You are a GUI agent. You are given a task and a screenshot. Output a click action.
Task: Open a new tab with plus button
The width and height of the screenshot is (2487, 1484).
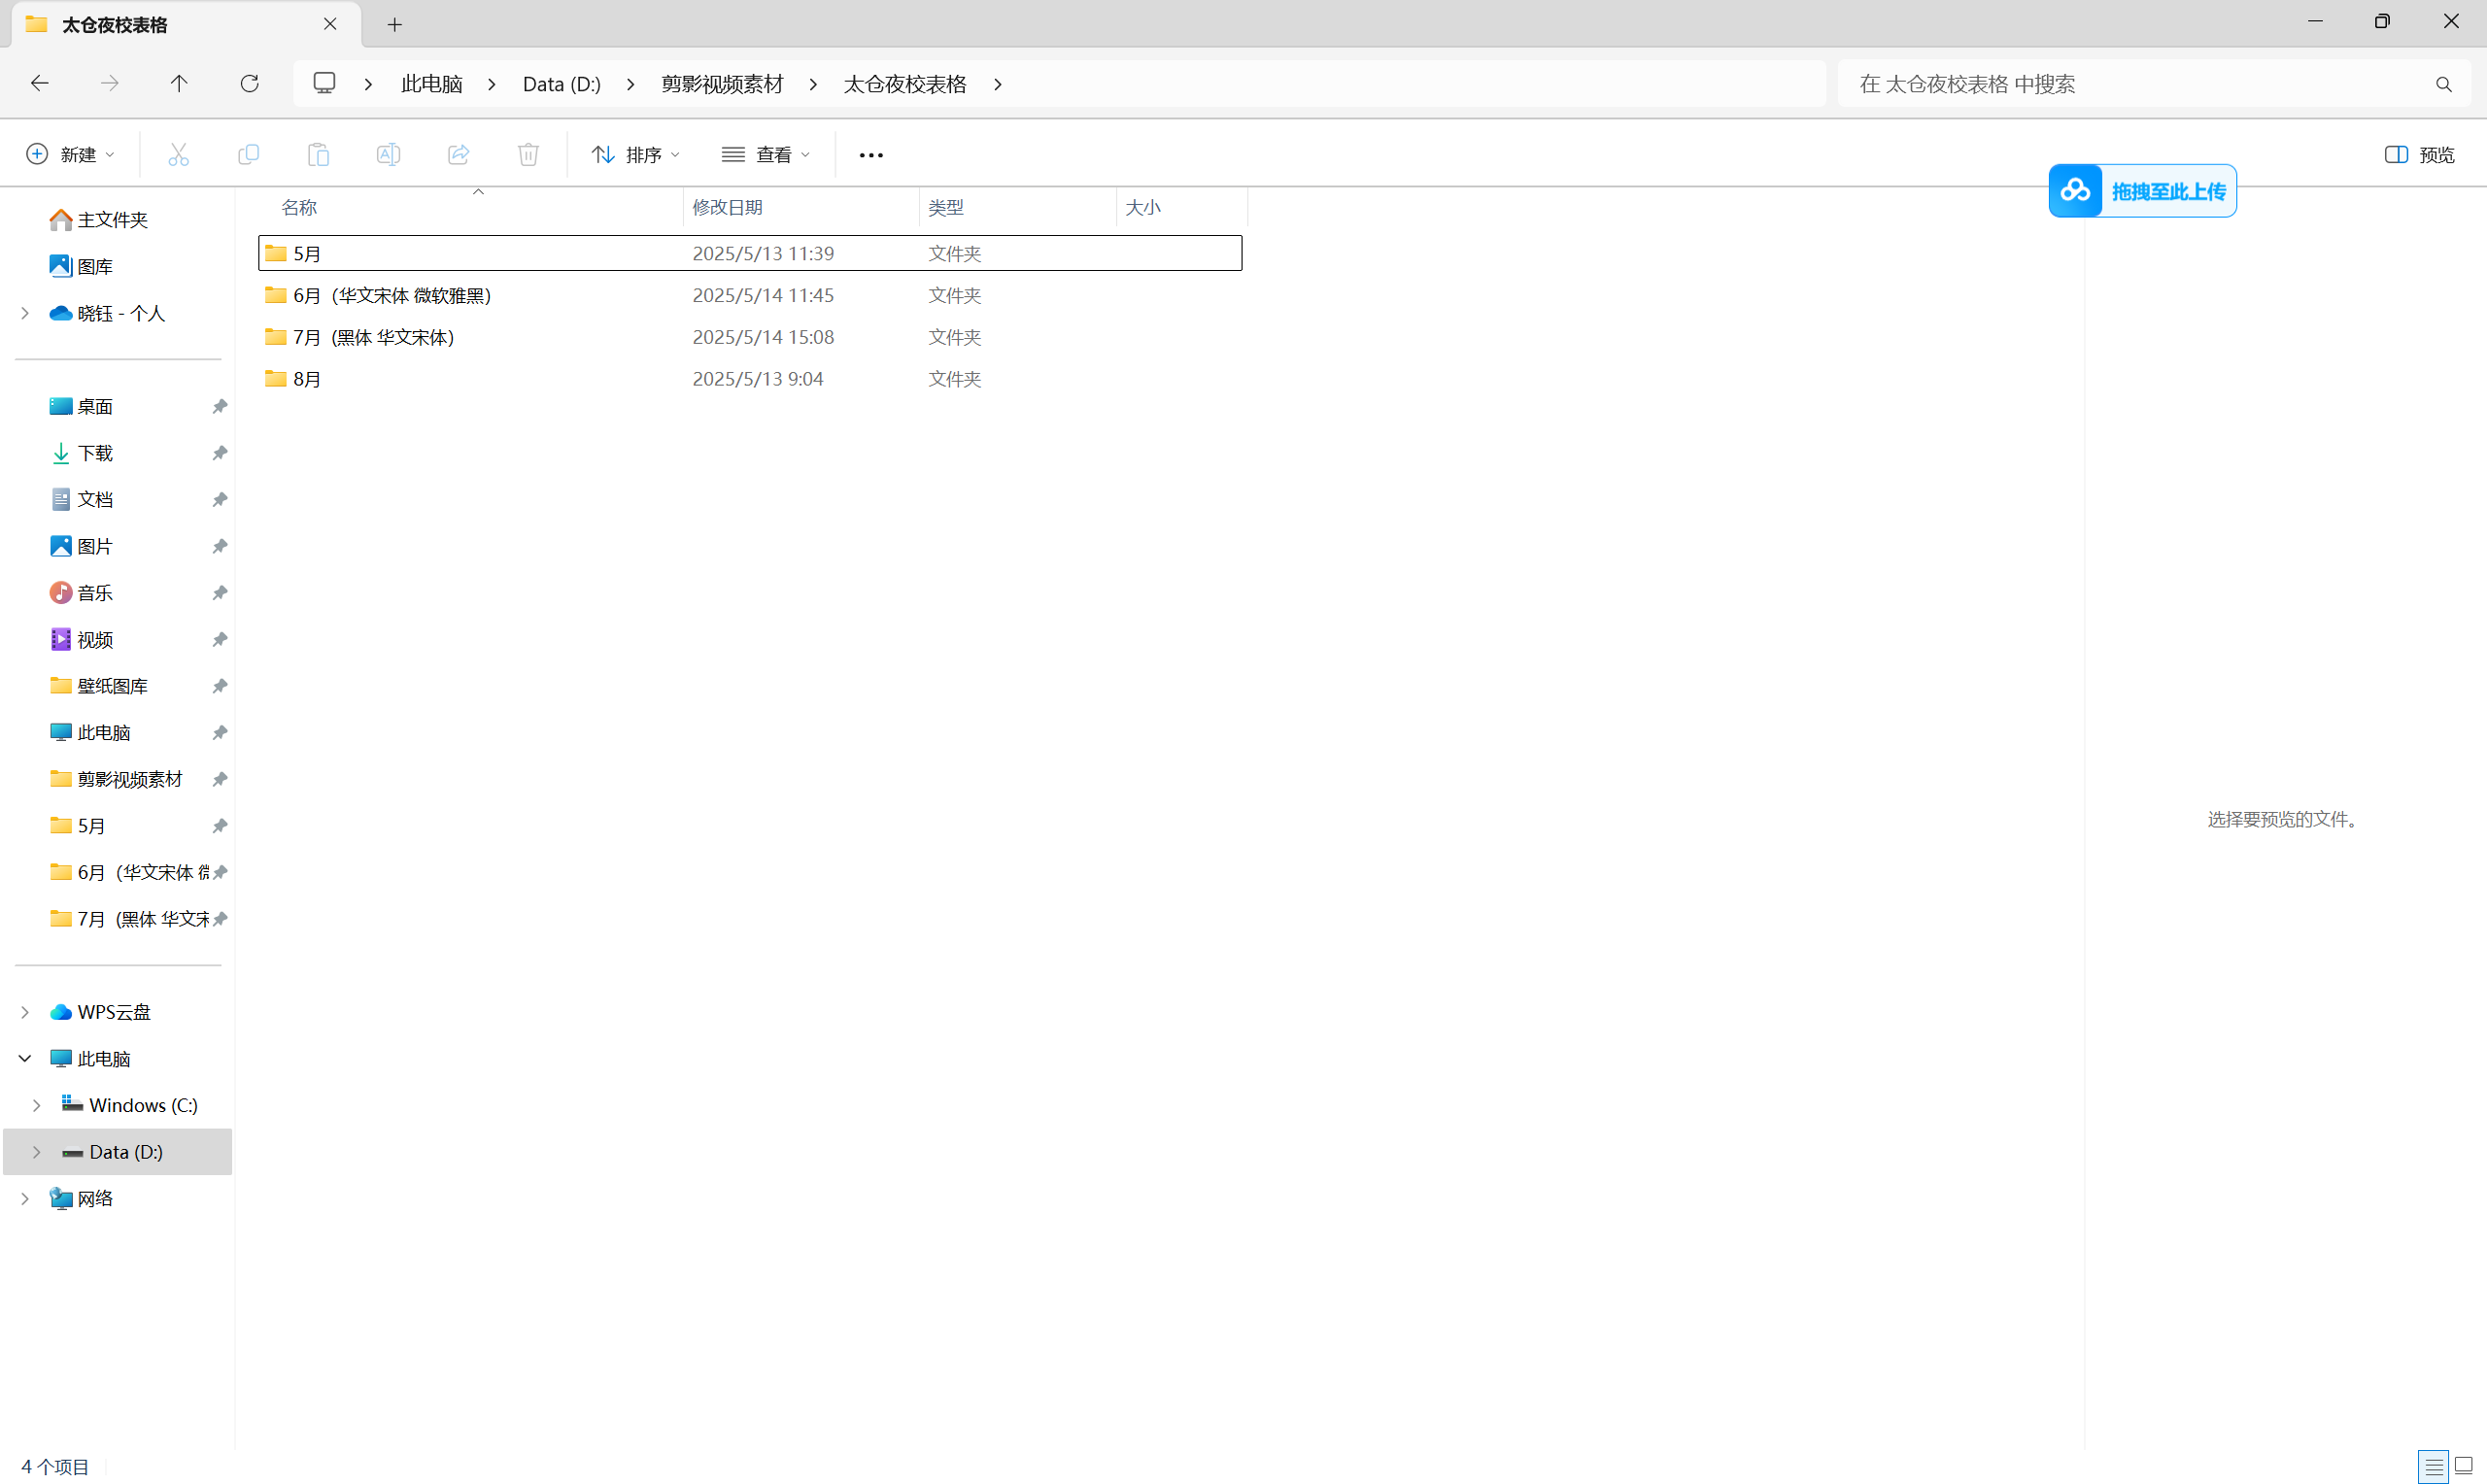(x=394, y=25)
